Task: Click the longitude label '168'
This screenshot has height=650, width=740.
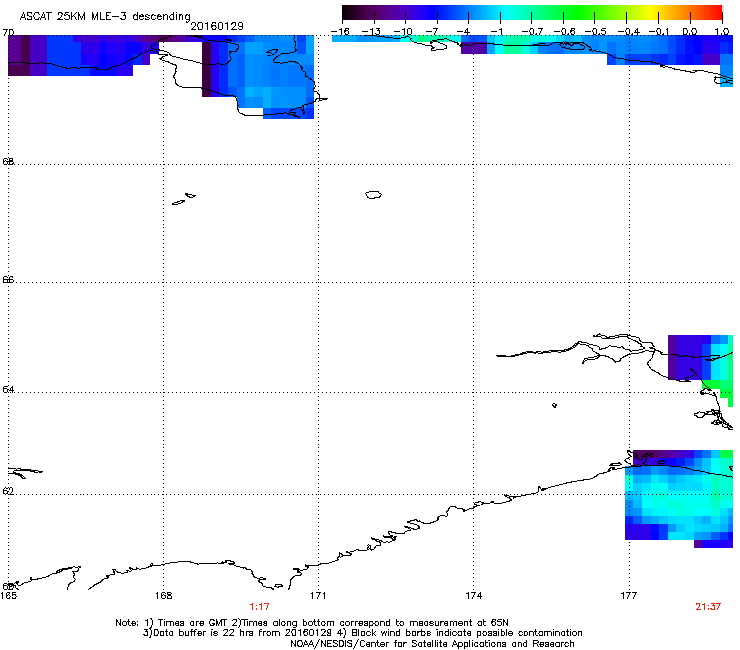Action: [163, 596]
